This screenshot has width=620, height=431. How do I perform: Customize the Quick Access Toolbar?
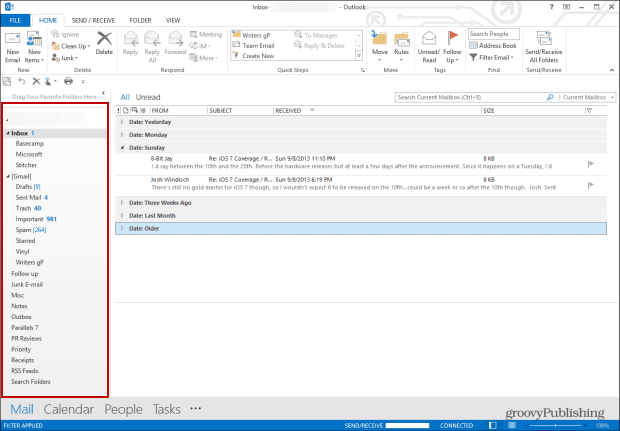83,82
